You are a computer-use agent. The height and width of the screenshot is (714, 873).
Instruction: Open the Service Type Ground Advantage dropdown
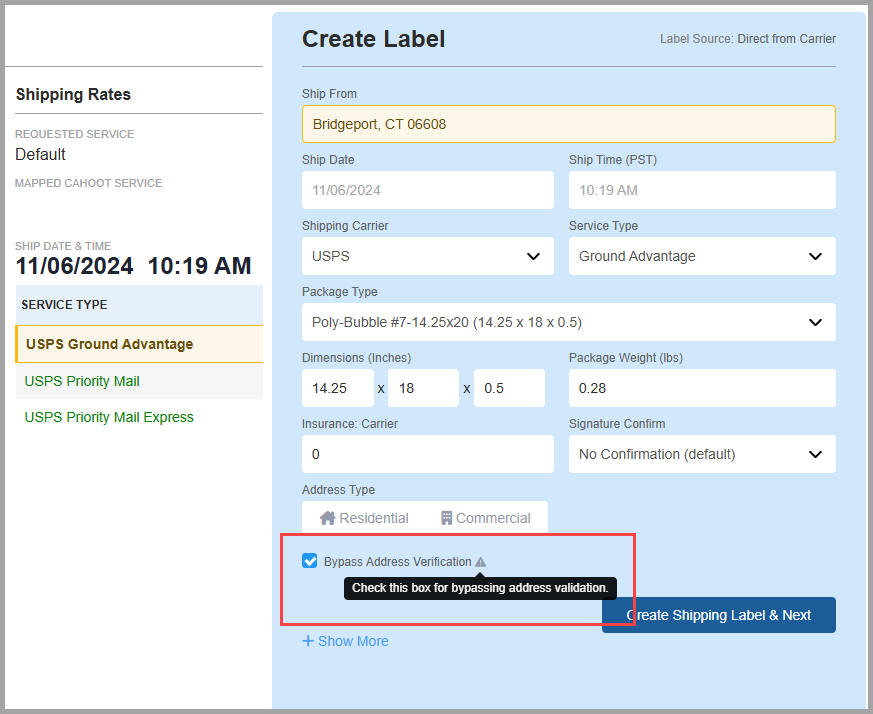pos(702,256)
